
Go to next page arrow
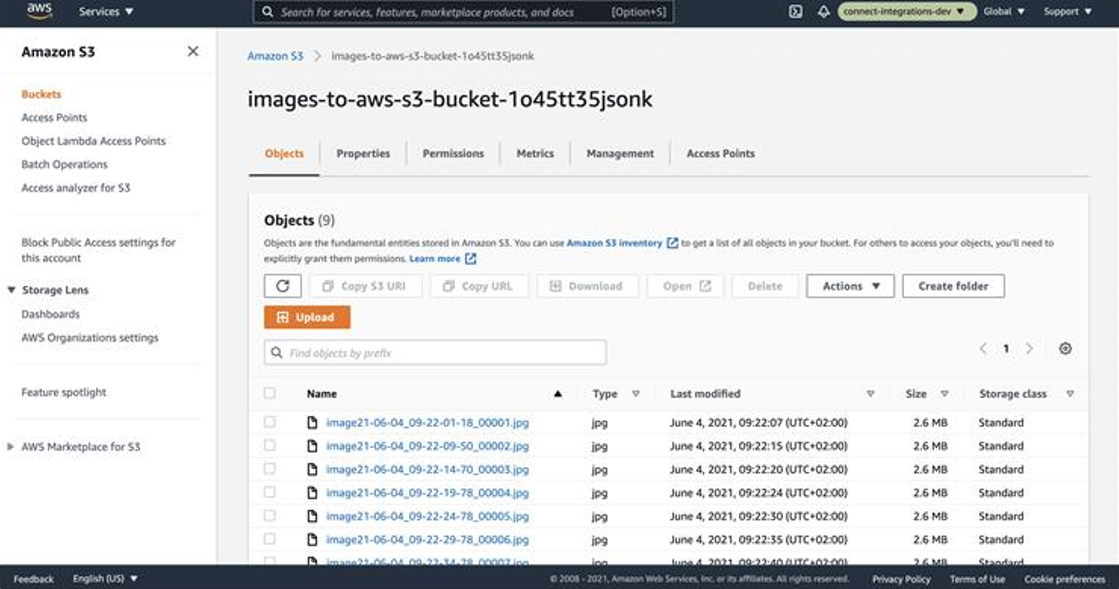tap(1029, 348)
